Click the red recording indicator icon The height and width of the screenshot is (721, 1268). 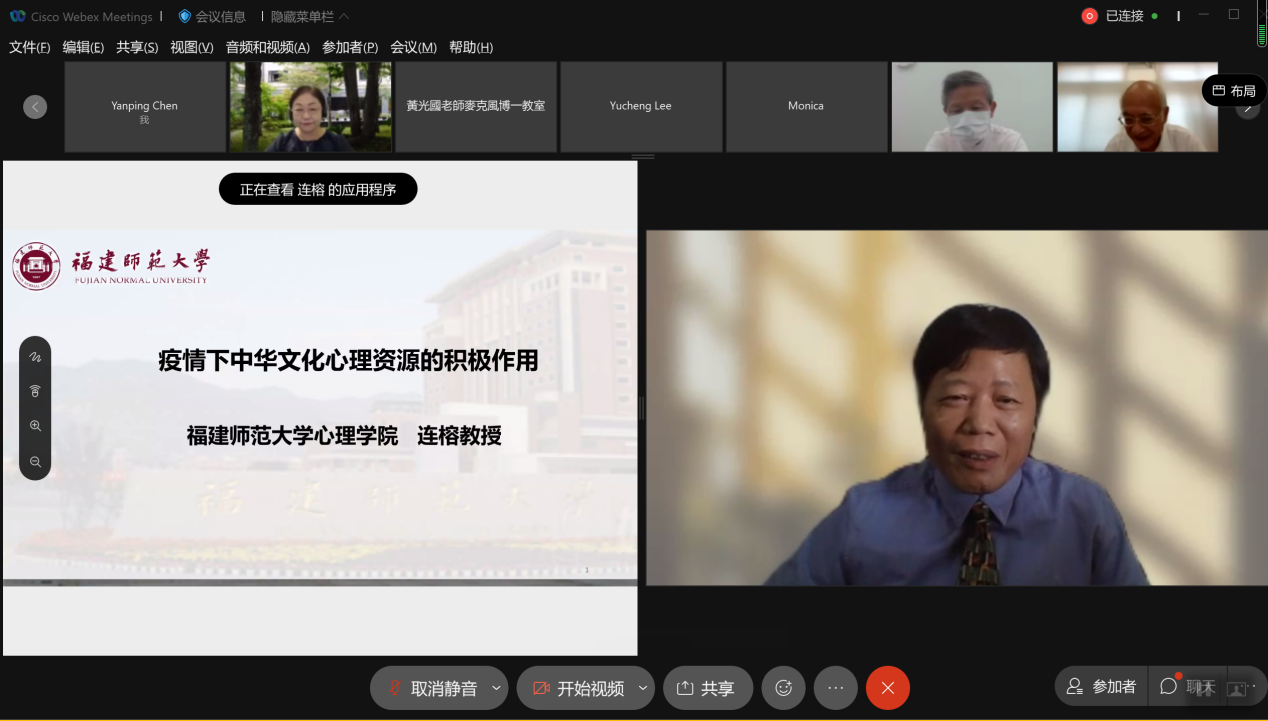(1089, 16)
